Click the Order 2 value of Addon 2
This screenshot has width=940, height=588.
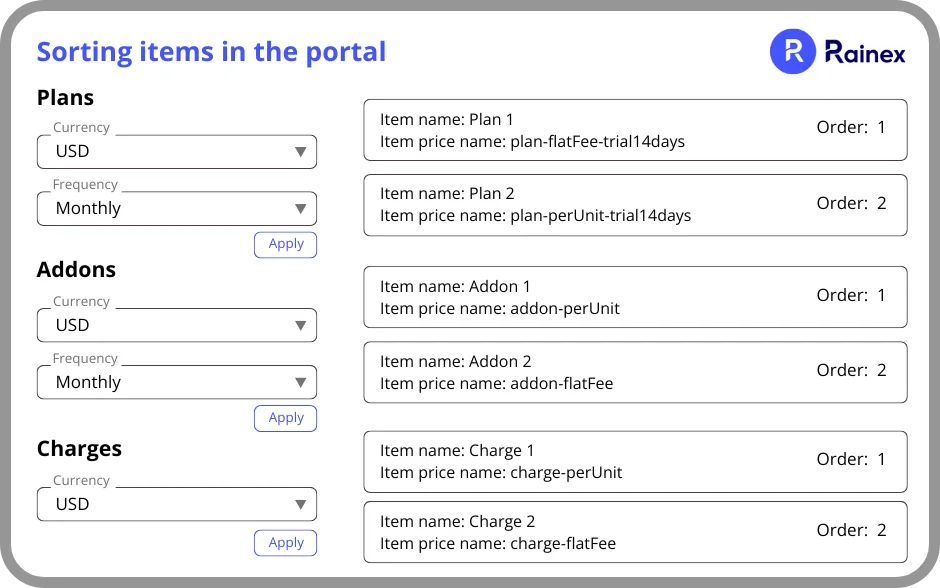coord(881,370)
